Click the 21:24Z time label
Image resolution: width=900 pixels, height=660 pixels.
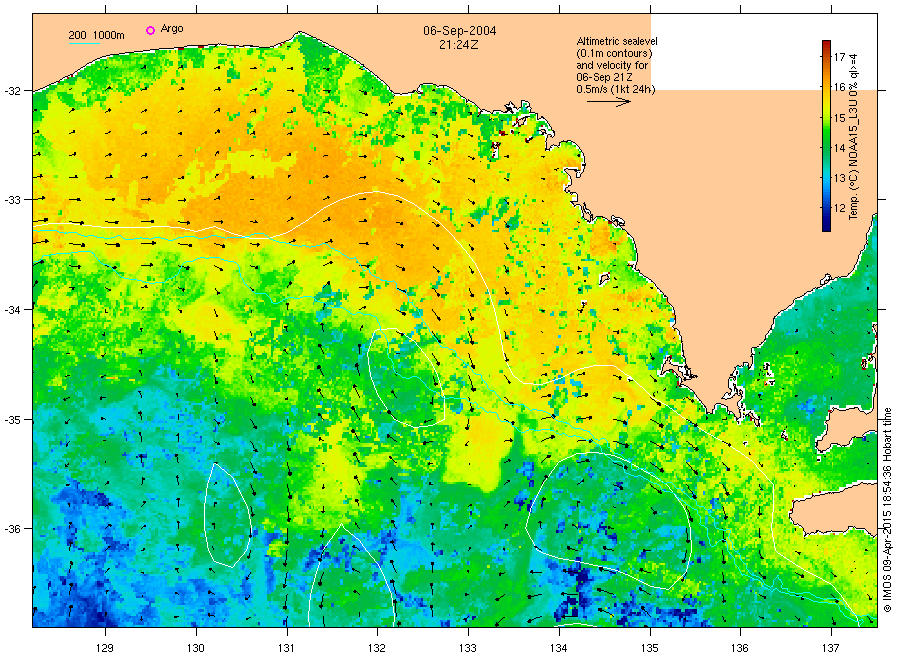point(459,45)
